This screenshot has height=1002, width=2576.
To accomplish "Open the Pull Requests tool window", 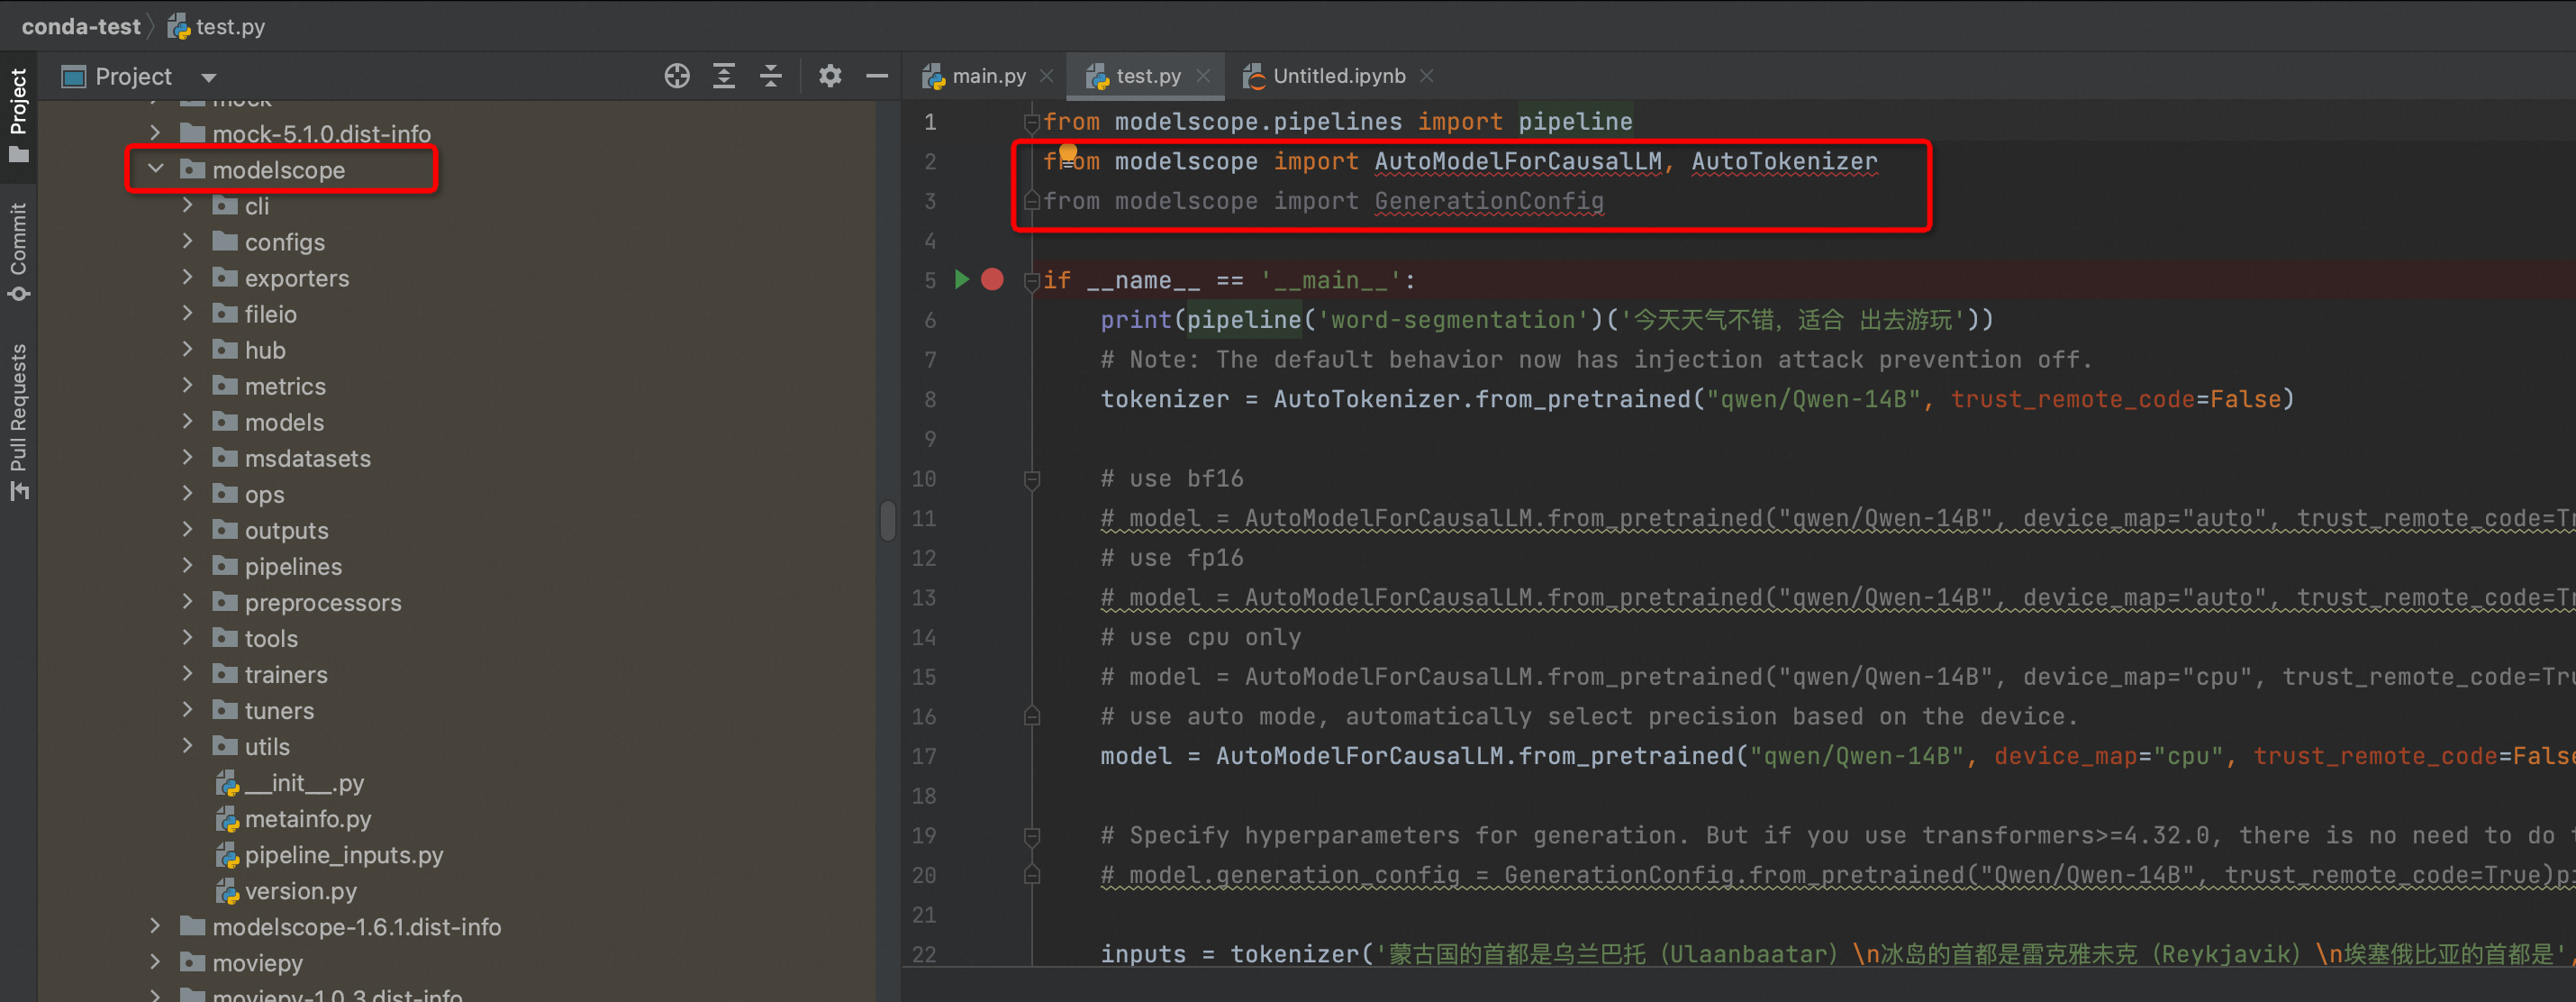I will click(18, 420).
